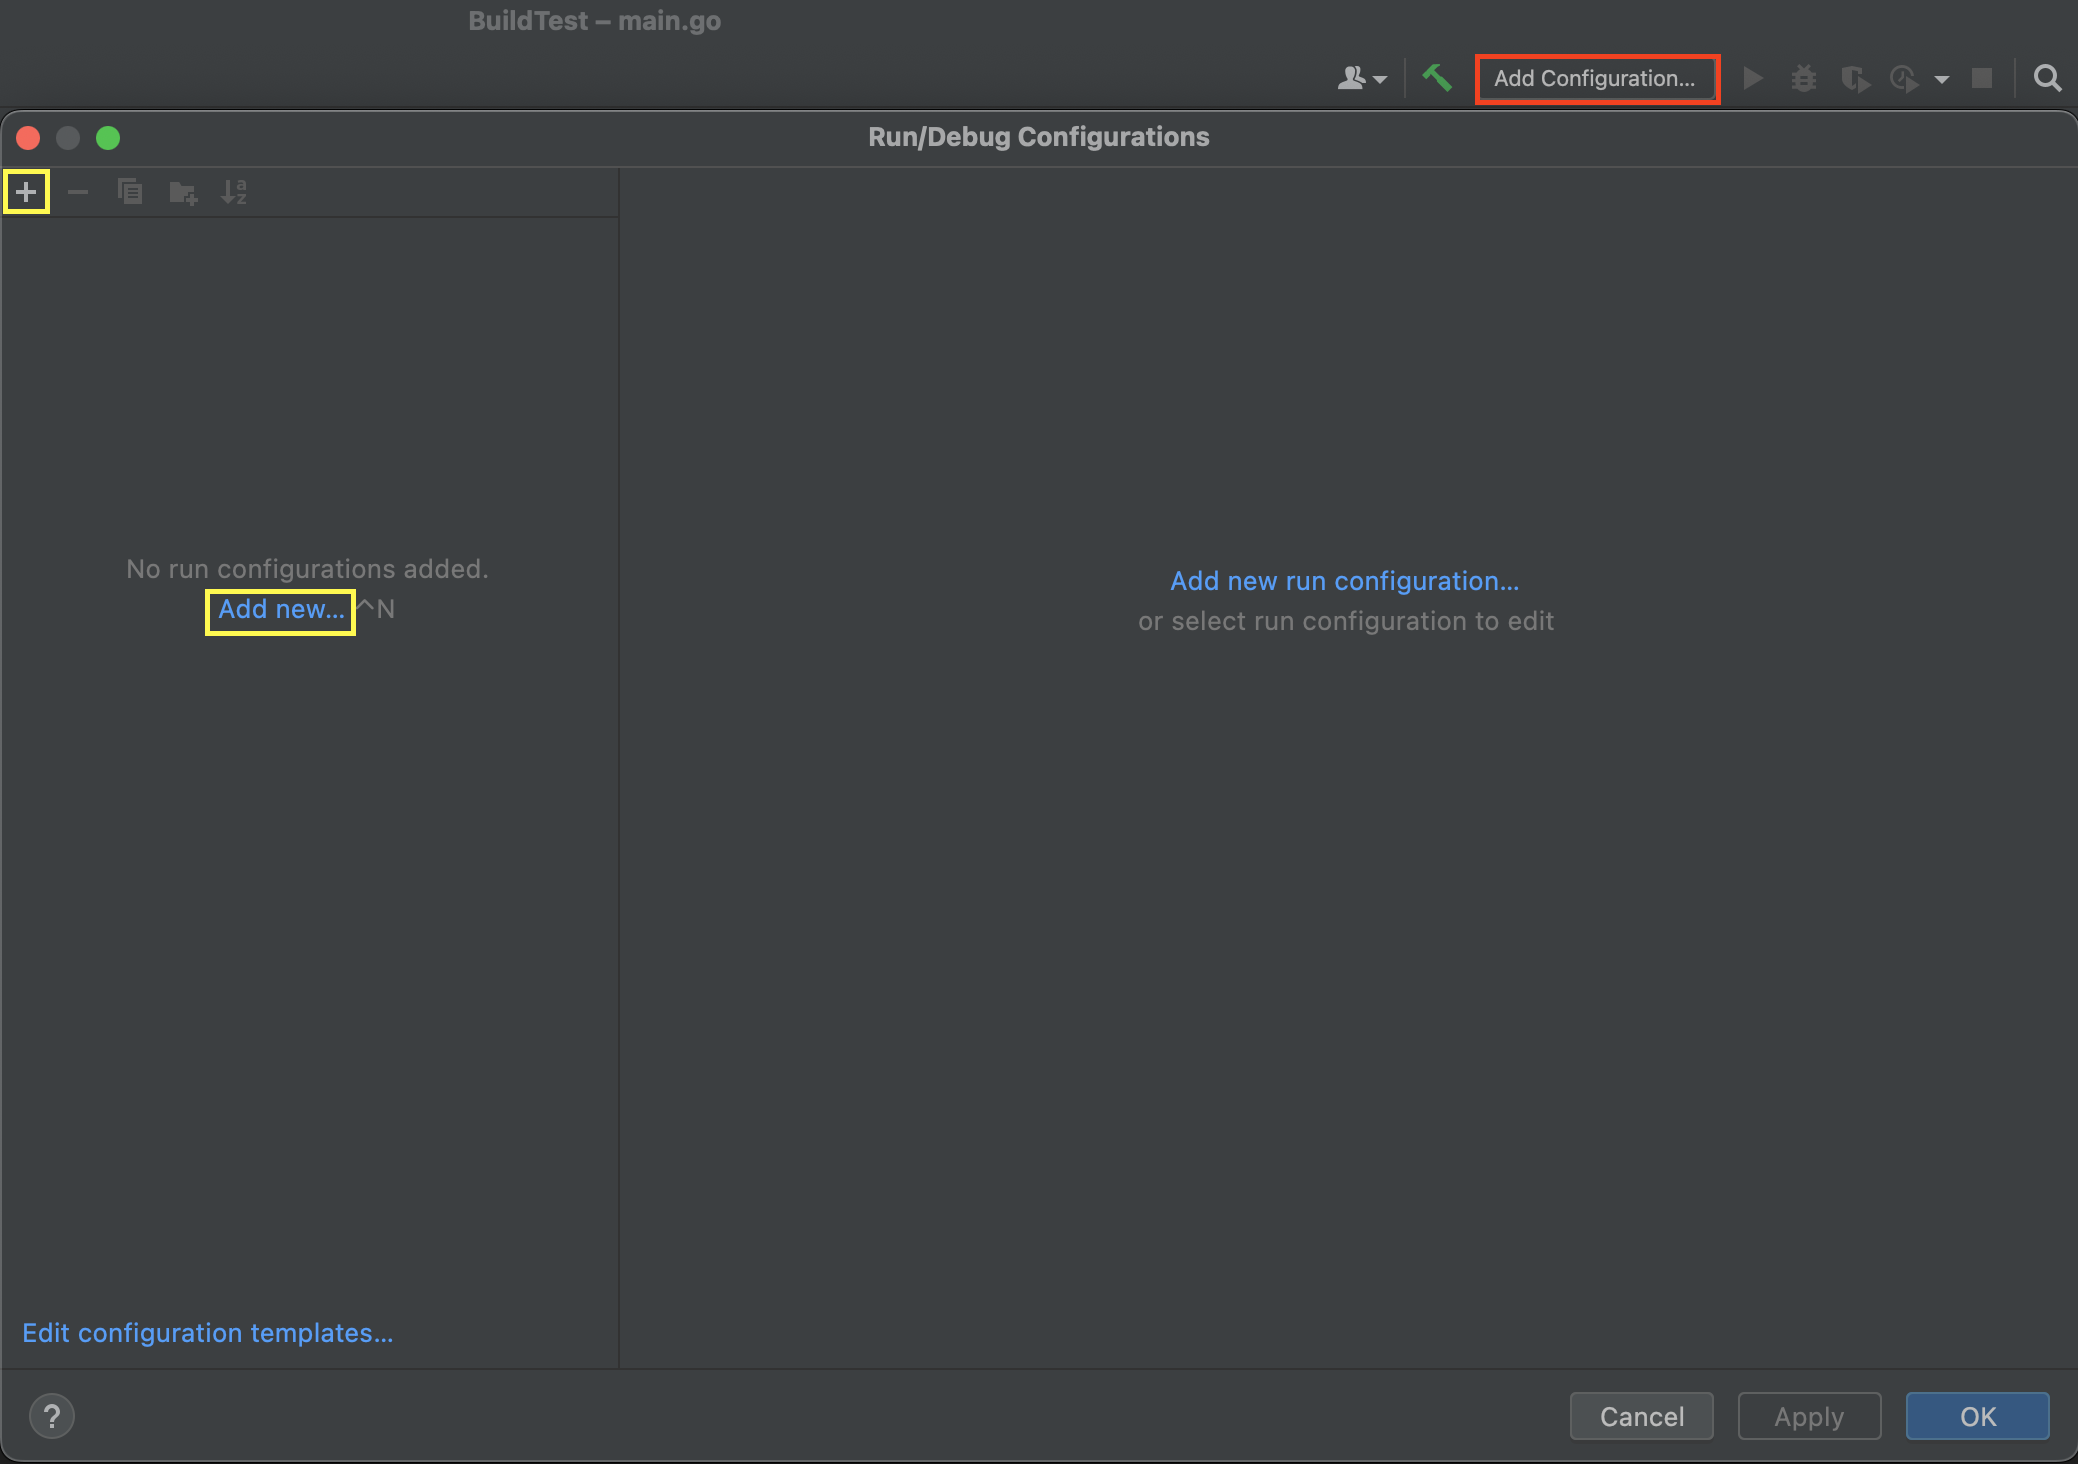Viewport: 2078px width, 1464px height.
Task: Click the Run with Coverage icon
Action: 1855,78
